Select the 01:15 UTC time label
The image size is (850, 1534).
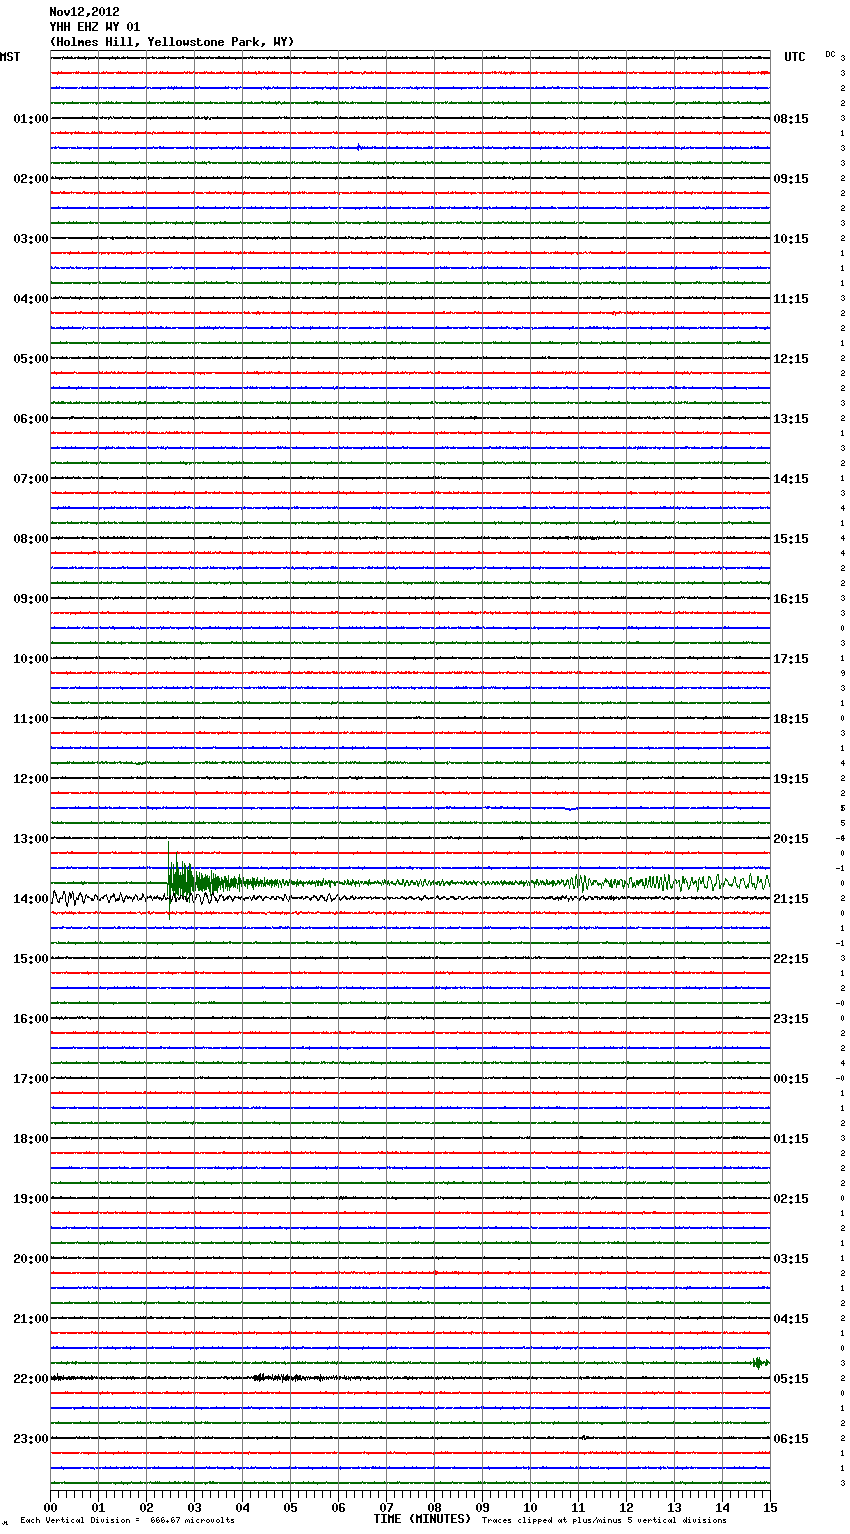point(791,1139)
